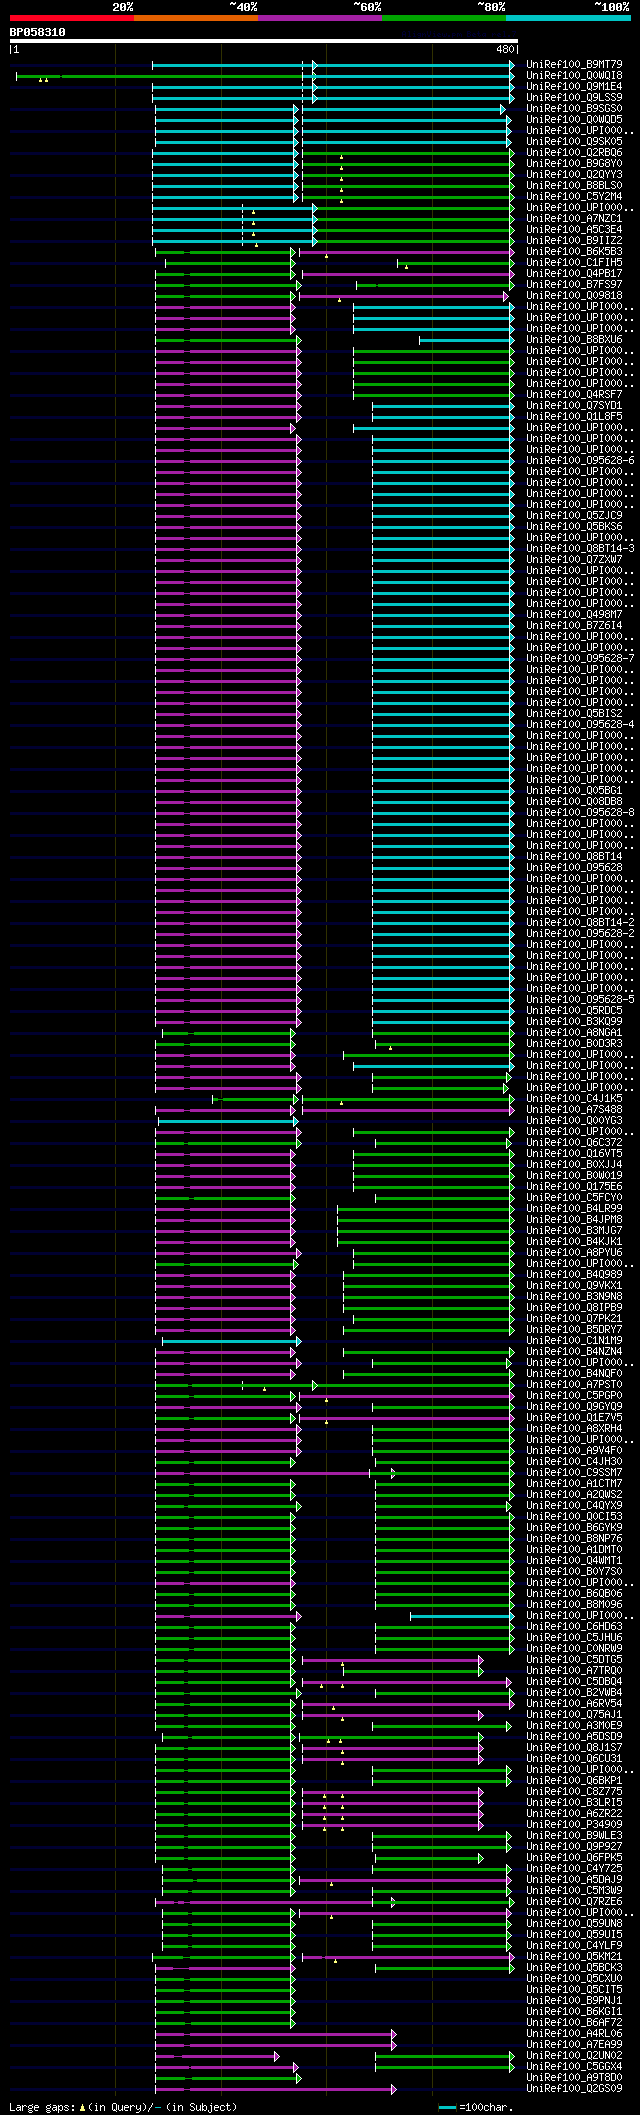Select the UniRef100_Q5KM21 row label
The width and height of the screenshot is (640, 2115).
574,1956
